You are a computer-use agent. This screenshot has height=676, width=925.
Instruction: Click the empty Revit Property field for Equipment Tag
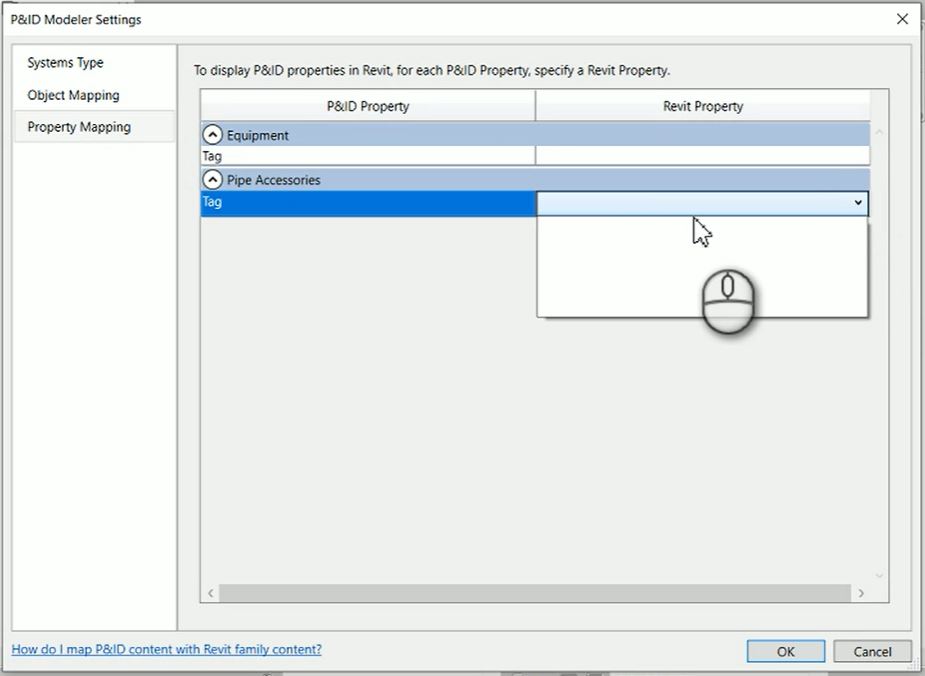click(x=700, y=156)
